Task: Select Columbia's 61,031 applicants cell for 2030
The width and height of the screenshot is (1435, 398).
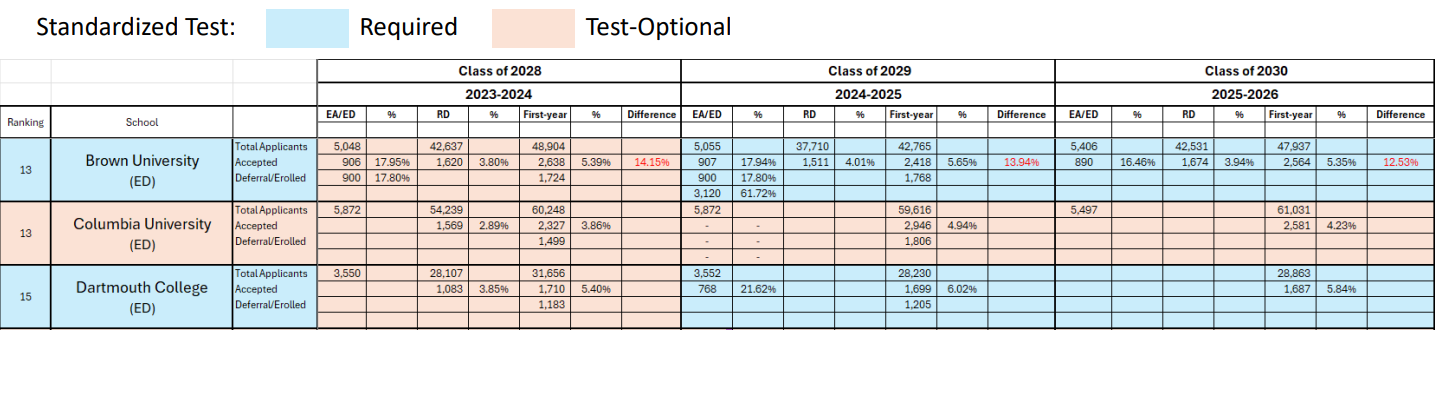Action: 1291,209
